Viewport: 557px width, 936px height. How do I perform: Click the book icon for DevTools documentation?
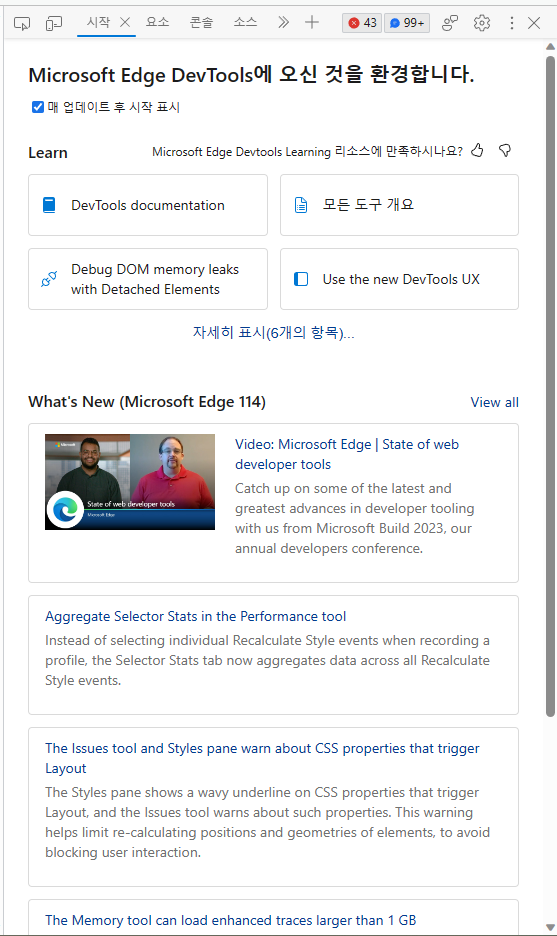49,205
